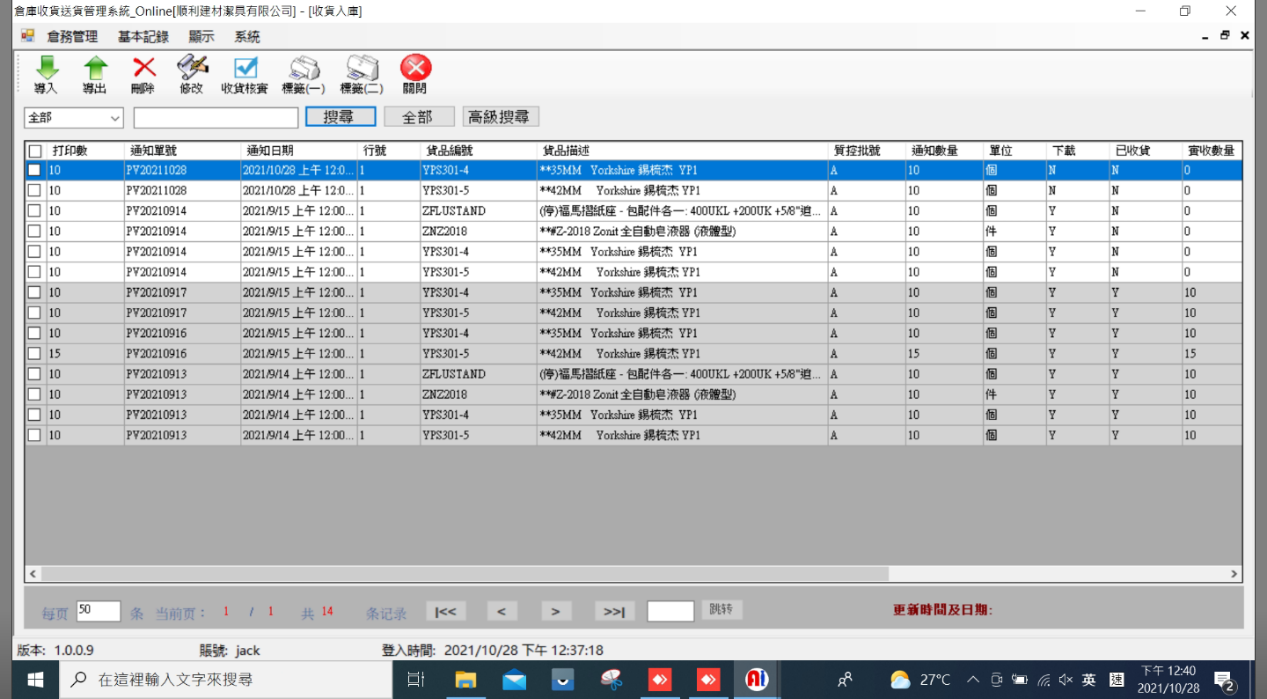Click the 關閉 close module icon
This screenshot has width=1267, height=699.
(414, 74)
